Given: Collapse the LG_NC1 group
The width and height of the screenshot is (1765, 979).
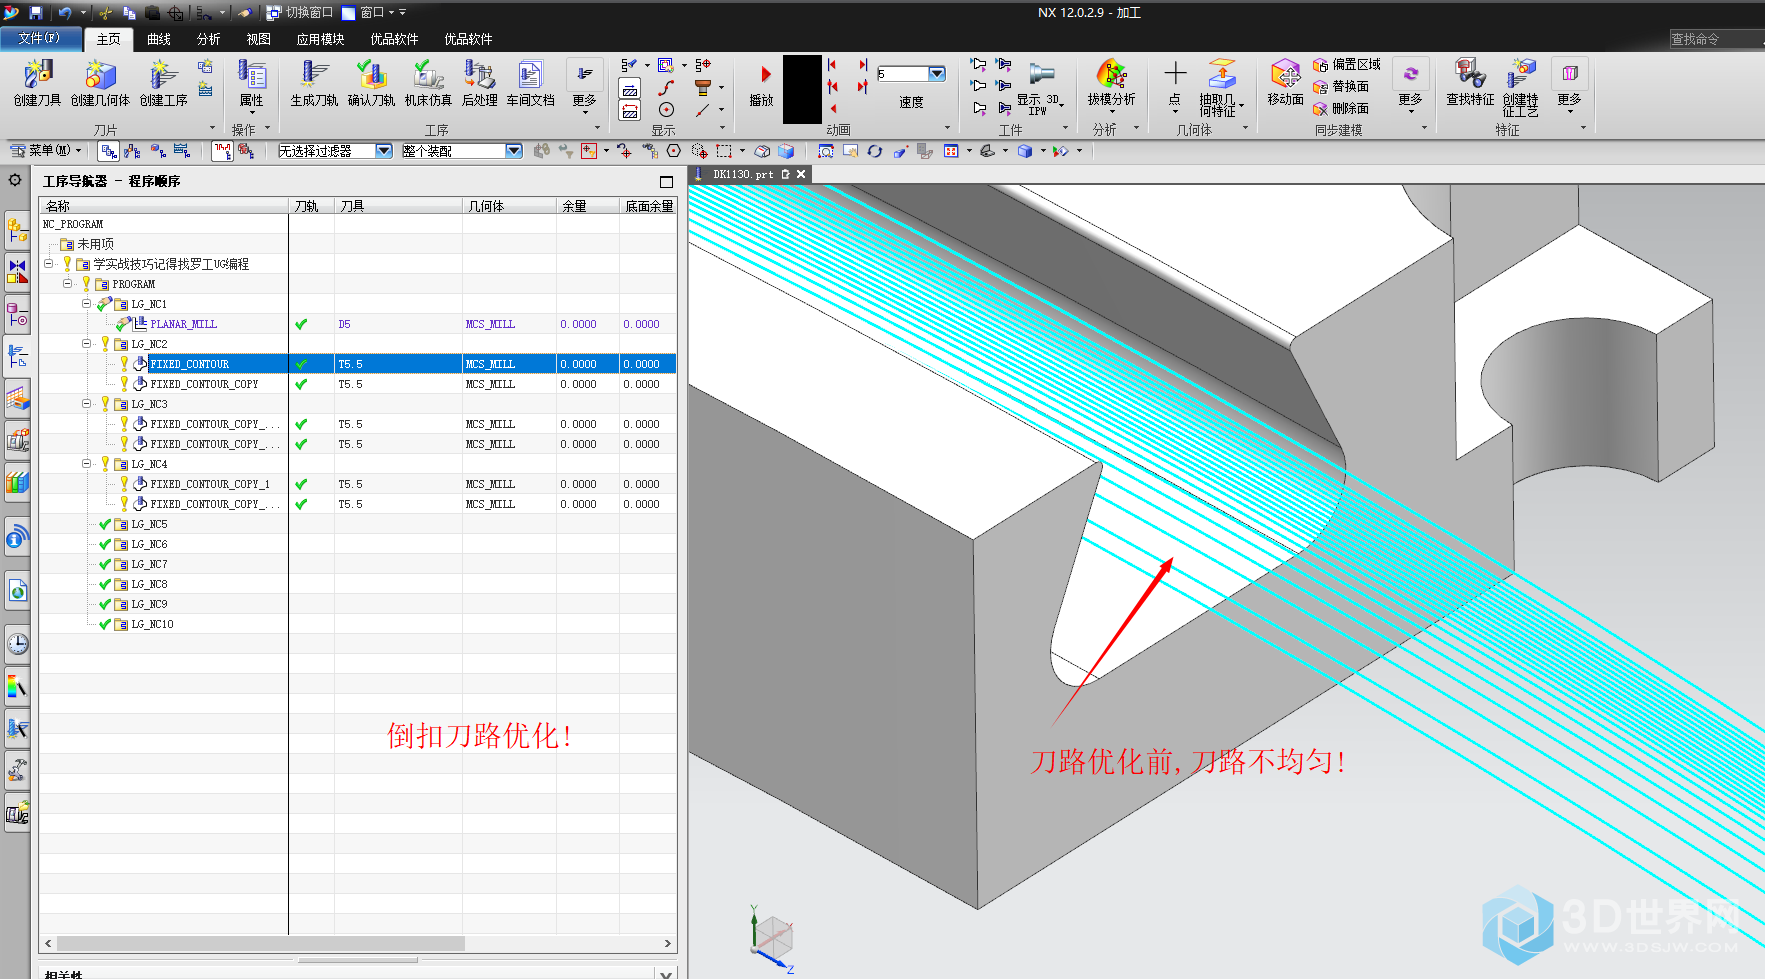Looking at the screenshot, I should (x=86, y=303).
